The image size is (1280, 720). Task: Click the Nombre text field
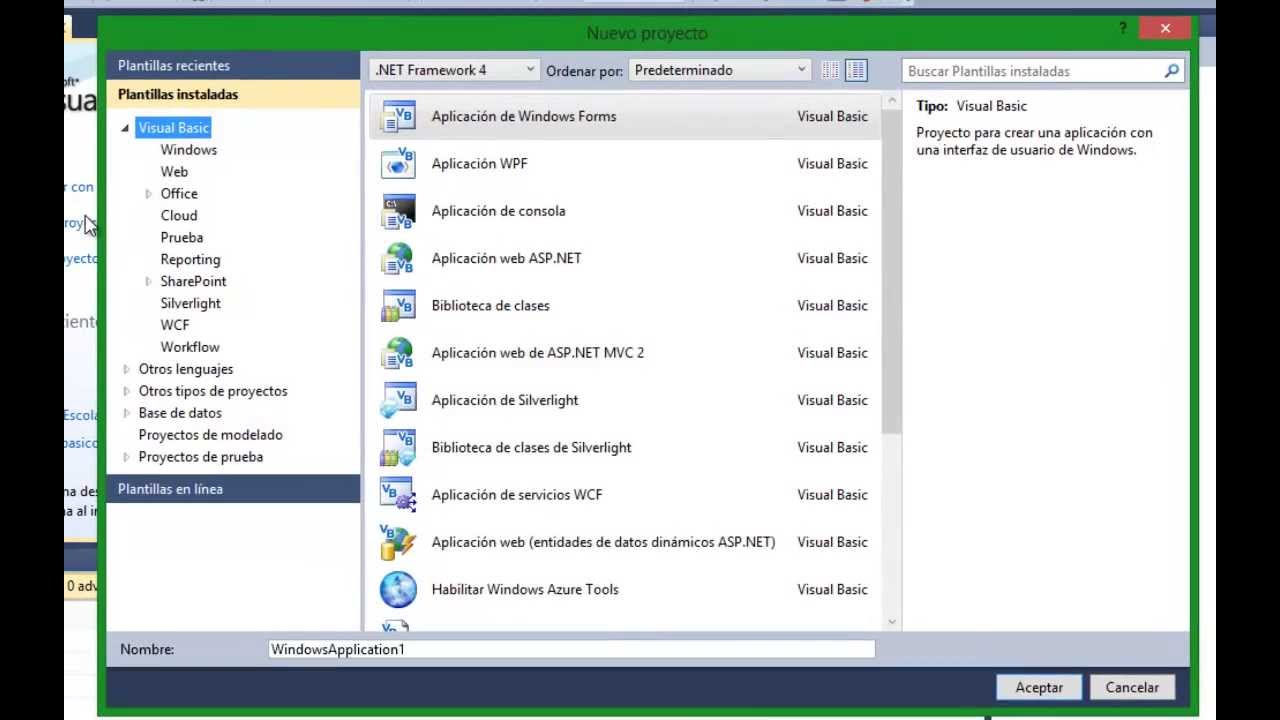[572, 650]
